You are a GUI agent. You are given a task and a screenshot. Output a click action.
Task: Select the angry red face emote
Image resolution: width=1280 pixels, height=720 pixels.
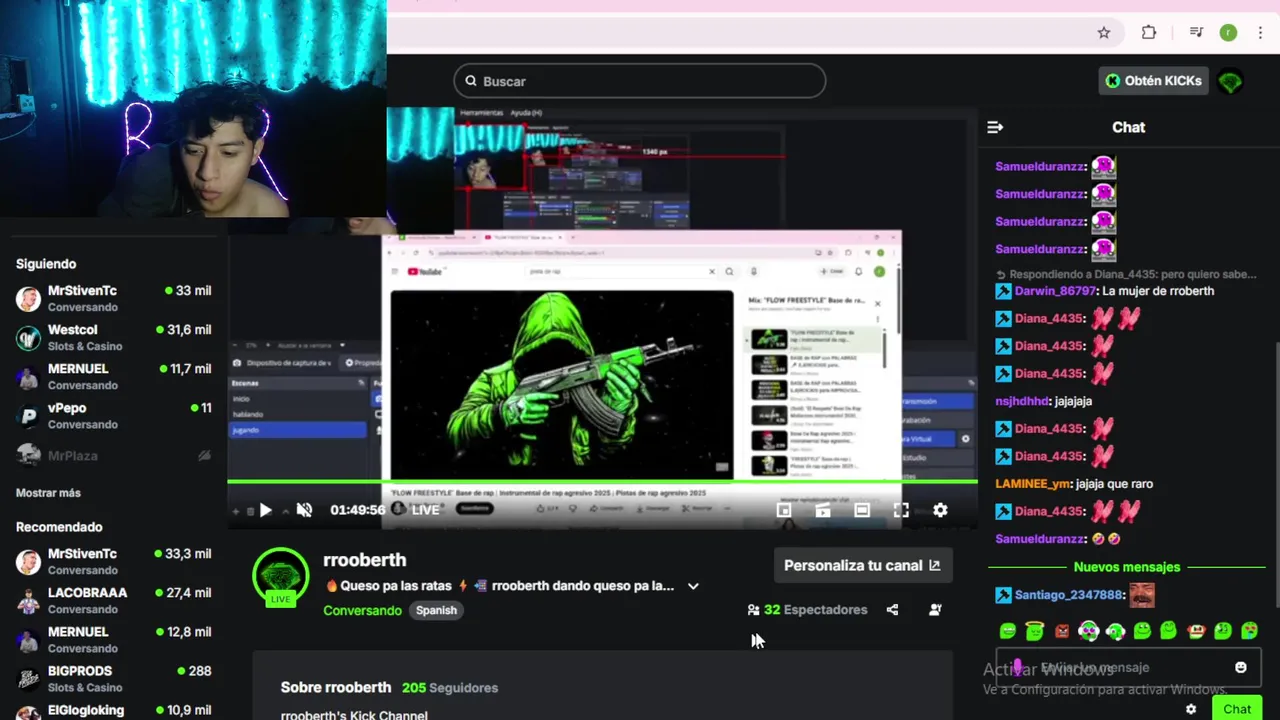(x=1062, y=631)
